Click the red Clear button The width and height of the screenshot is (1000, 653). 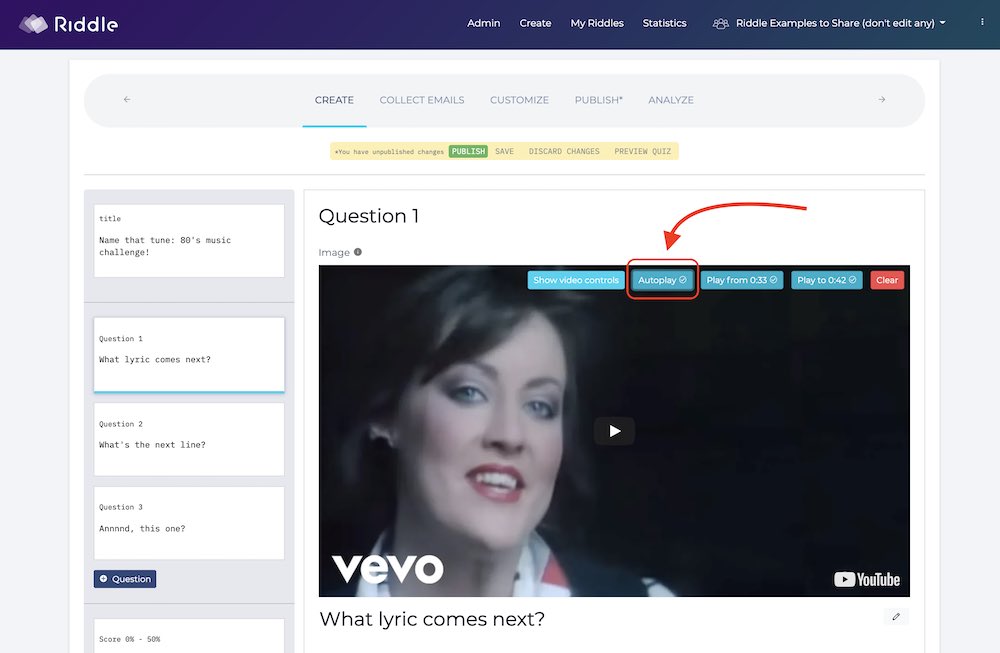[x=887, y=280]
